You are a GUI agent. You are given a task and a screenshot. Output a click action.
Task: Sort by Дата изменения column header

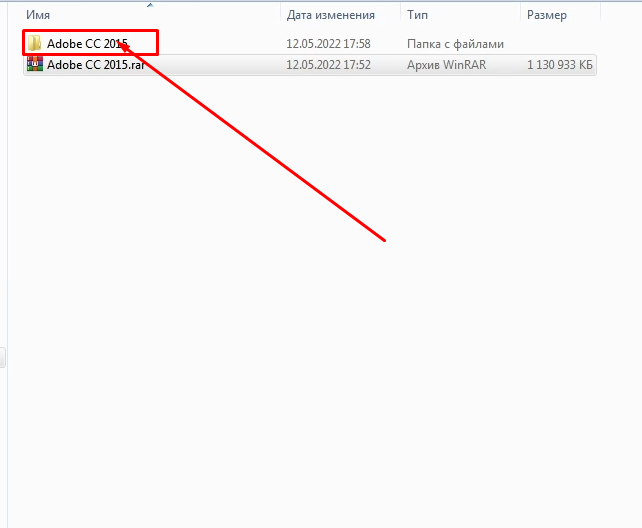point(330,15)
